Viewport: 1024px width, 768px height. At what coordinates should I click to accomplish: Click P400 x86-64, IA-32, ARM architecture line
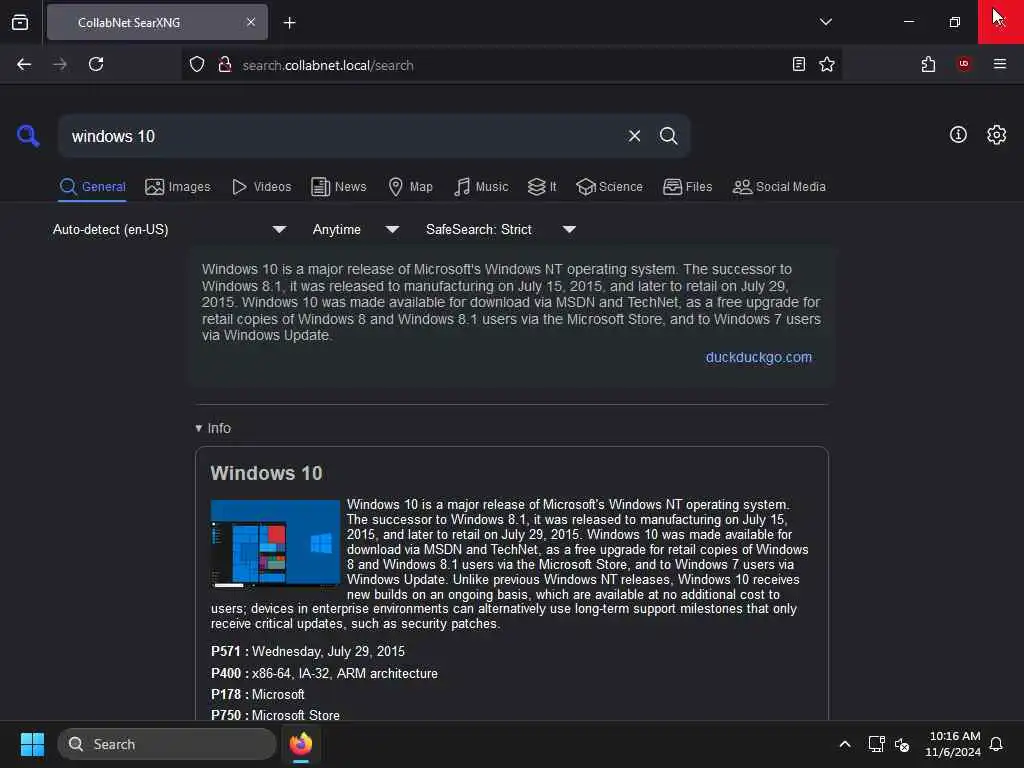click(x=324, y=673)
